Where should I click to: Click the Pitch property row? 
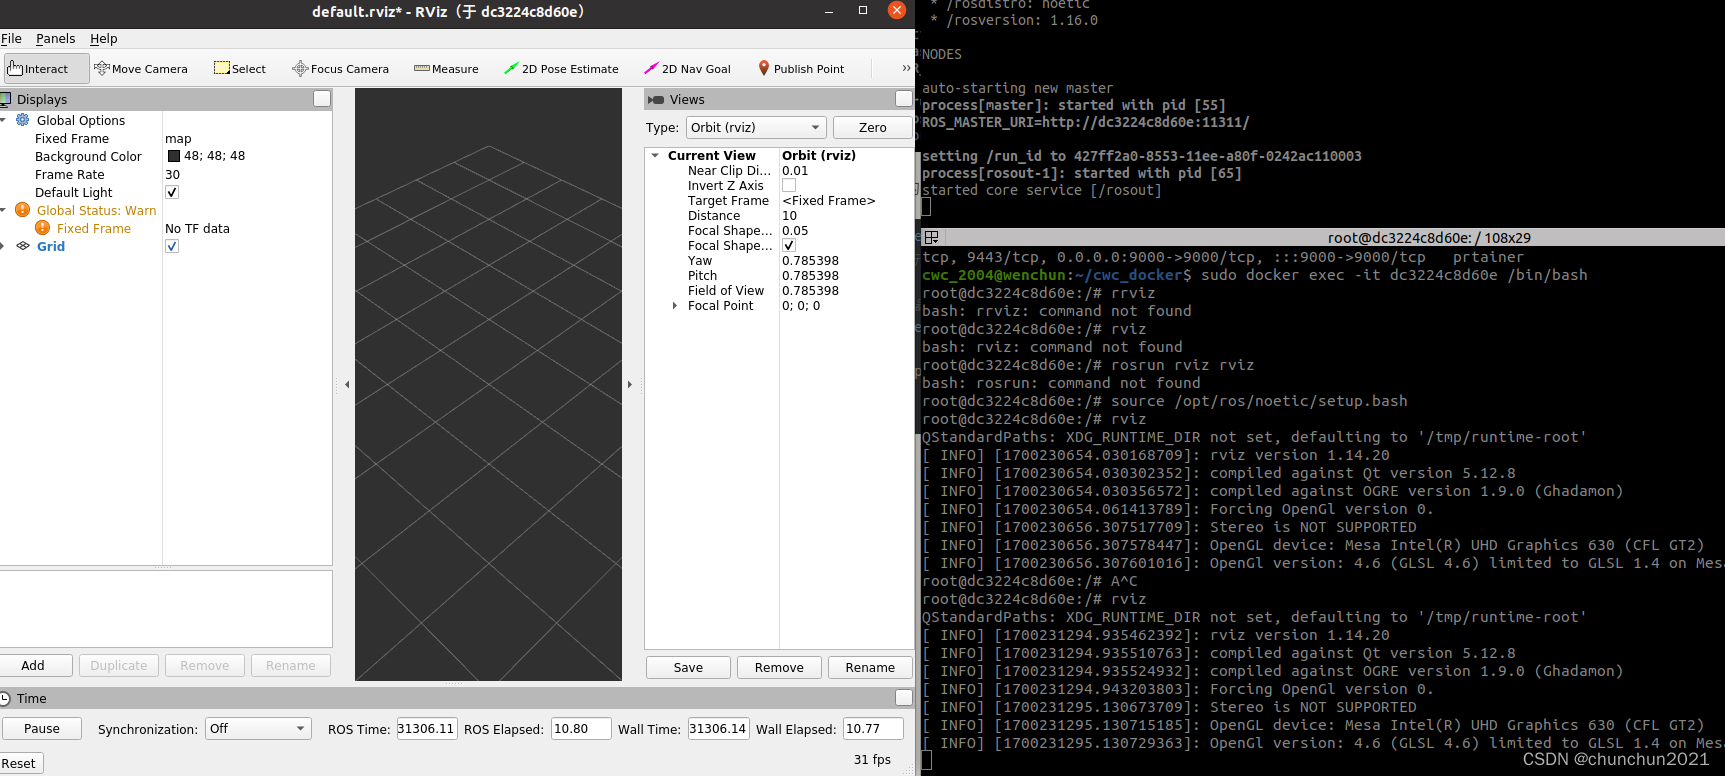[779, 276]
